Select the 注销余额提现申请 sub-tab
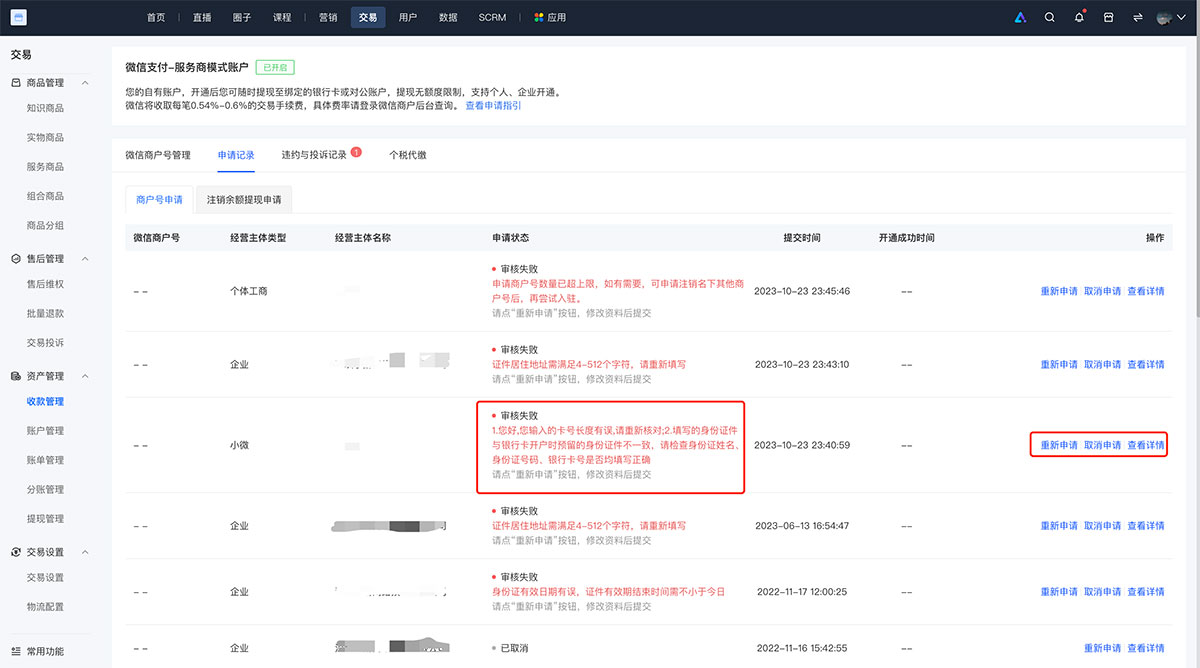 click(x=243, y=200)
